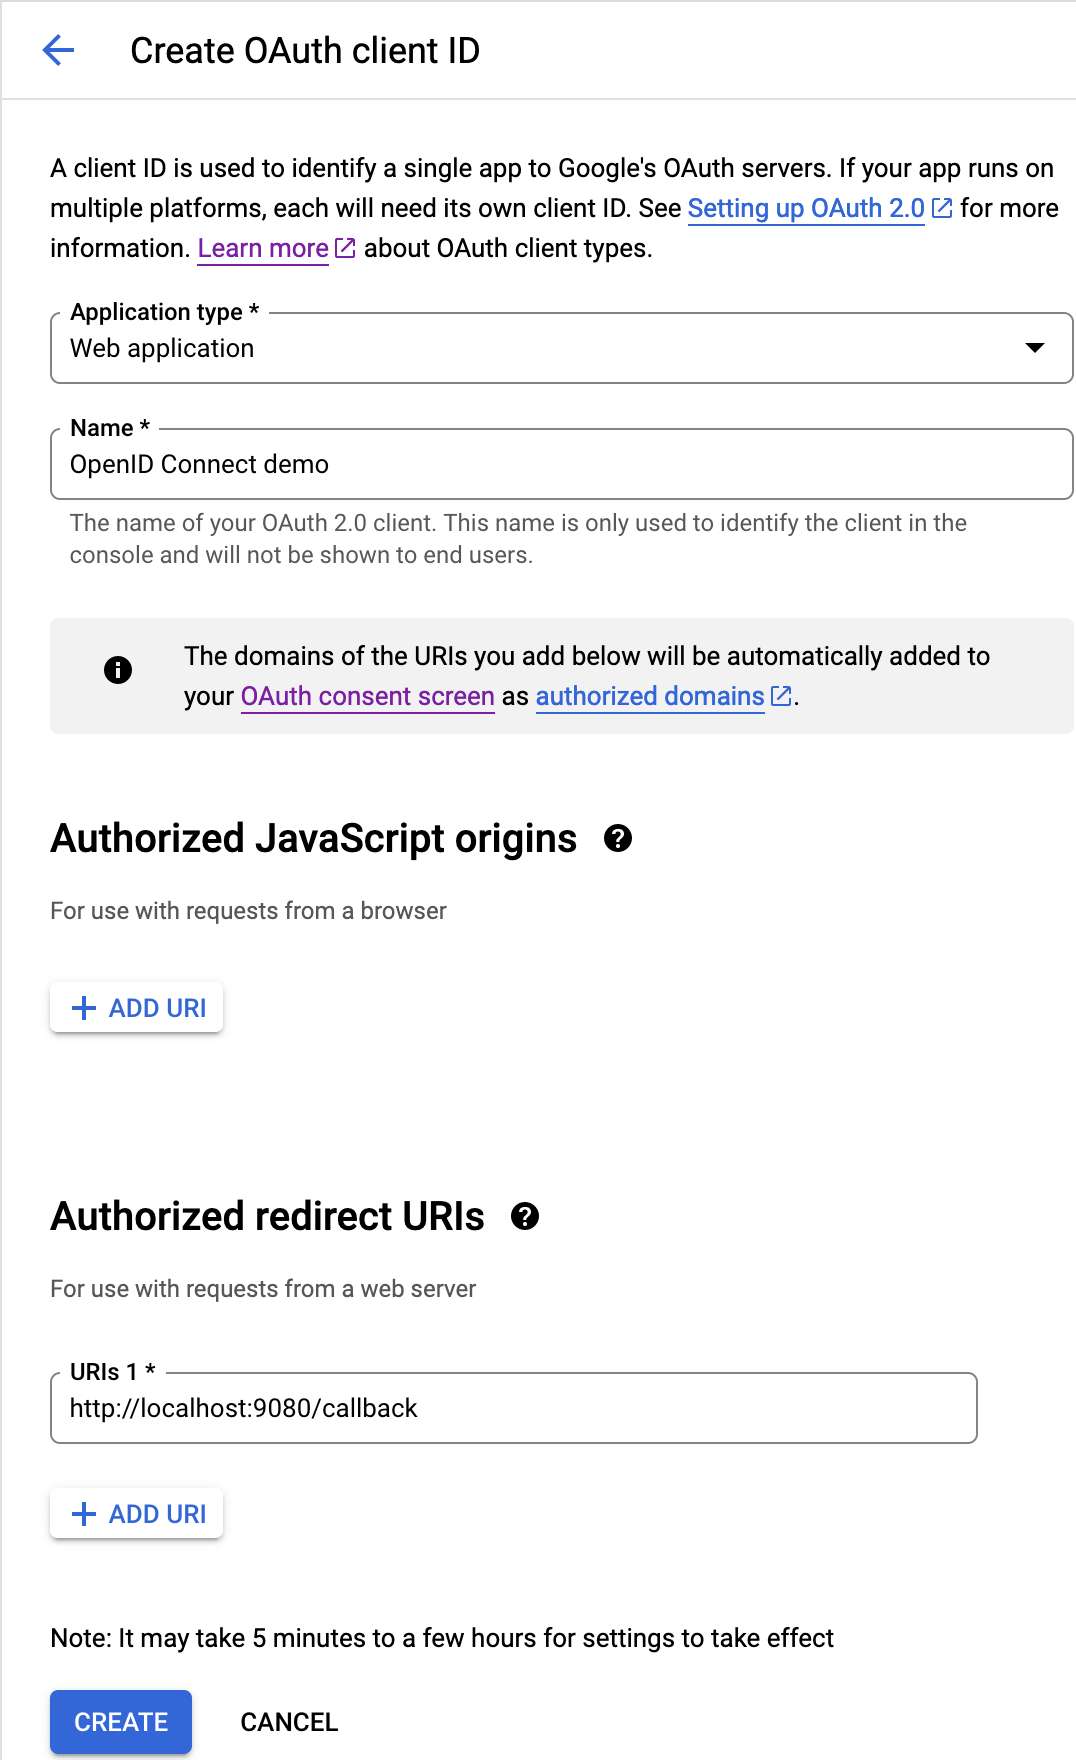Open the Application type combo box
Viewport: 1076px width, 1760px height.
(x=560, y=348)
